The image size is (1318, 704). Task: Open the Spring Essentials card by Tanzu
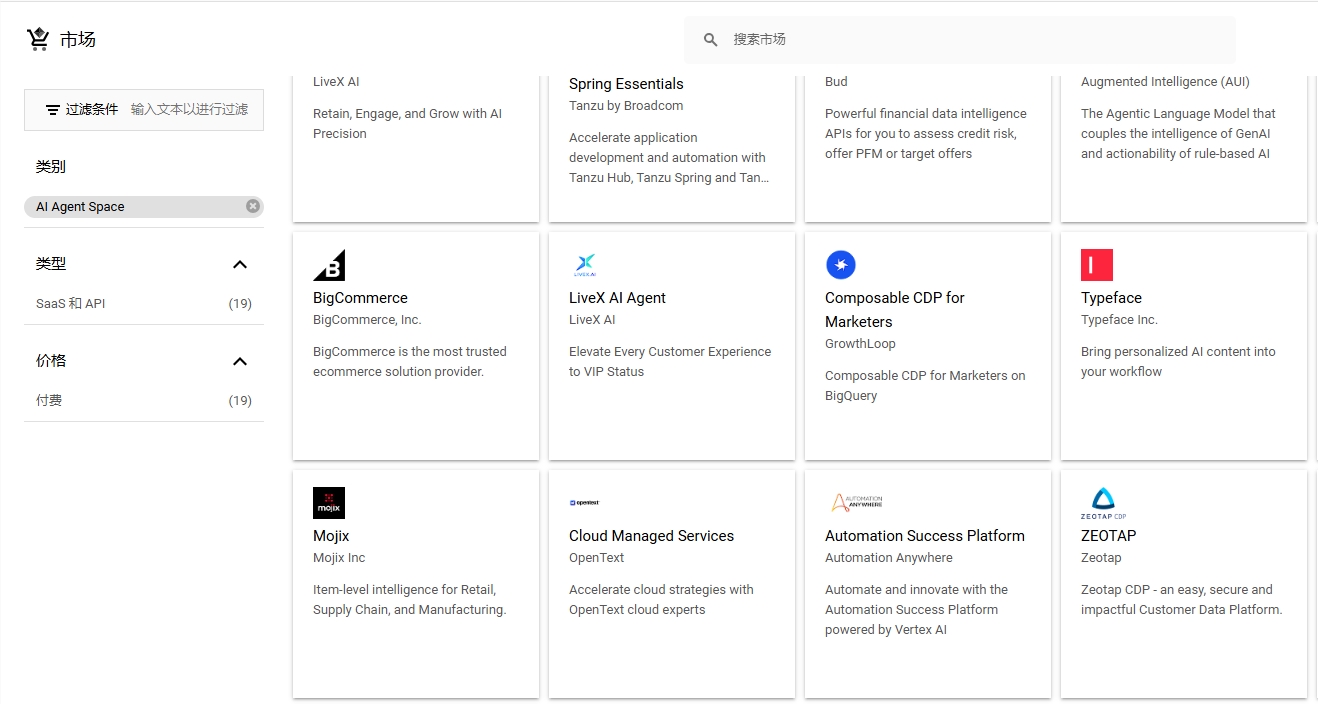[626, 83]
